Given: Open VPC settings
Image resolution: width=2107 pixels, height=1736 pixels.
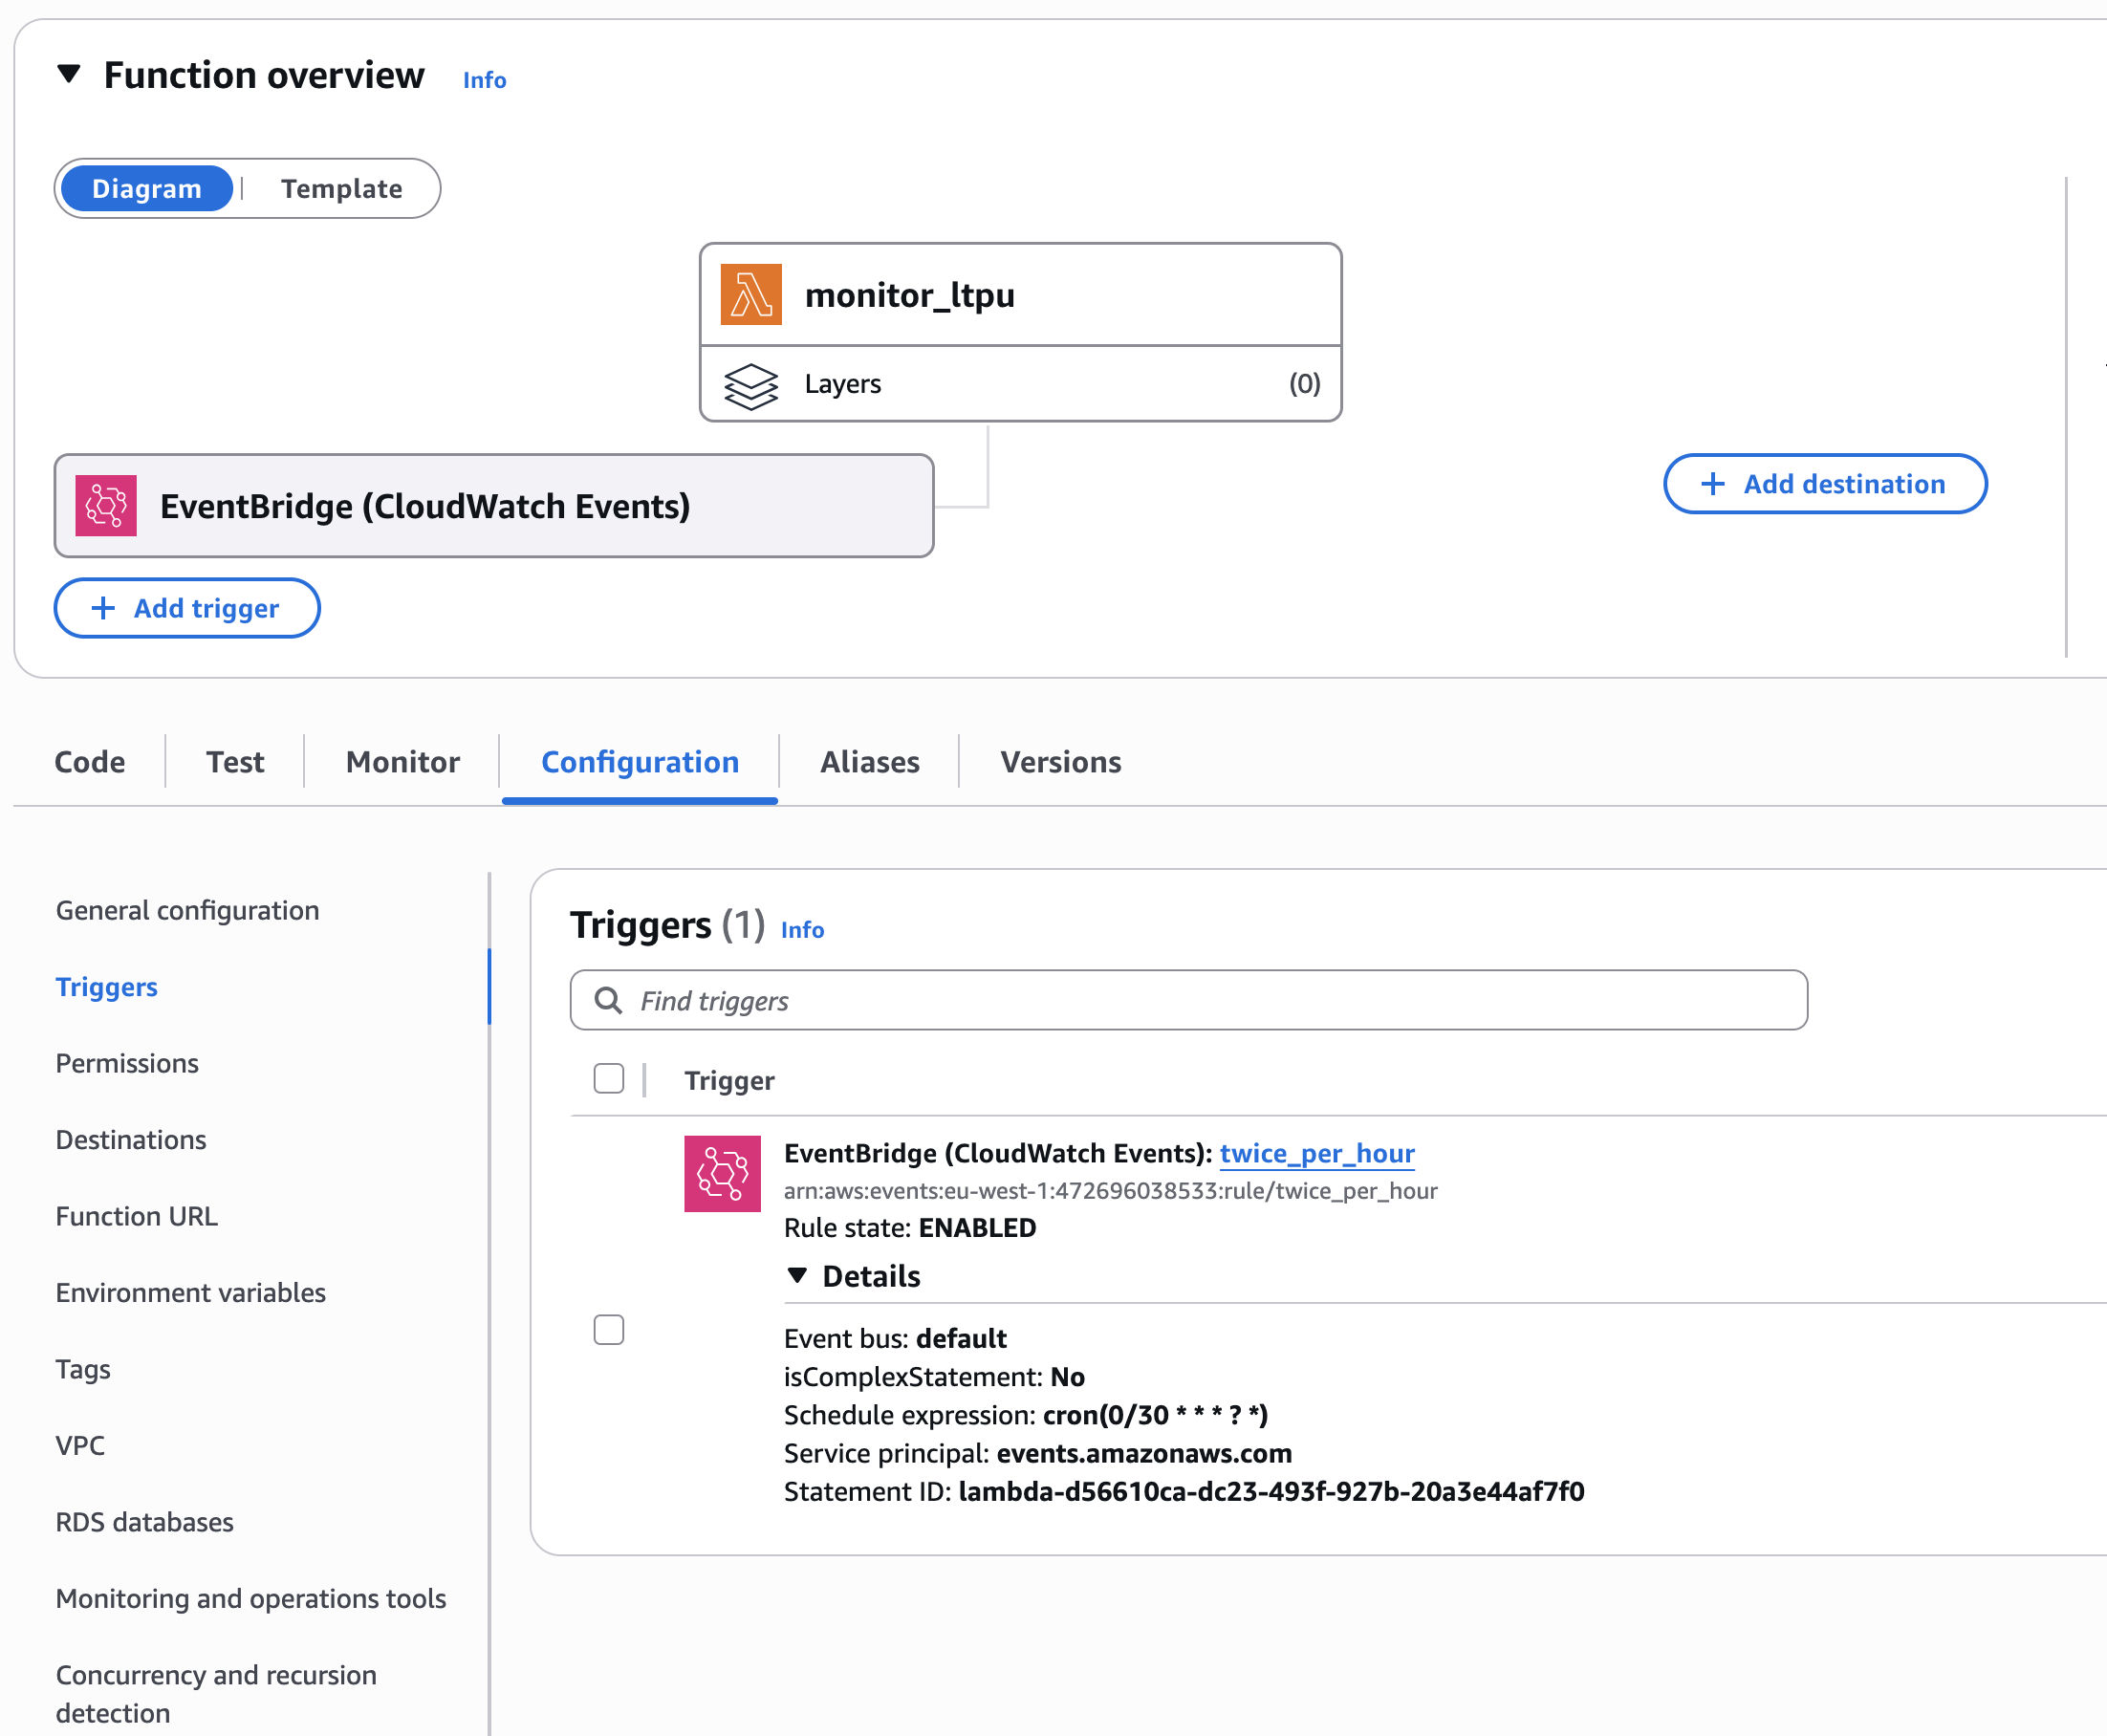Looking at the screenshot, I should point(80,1446).
